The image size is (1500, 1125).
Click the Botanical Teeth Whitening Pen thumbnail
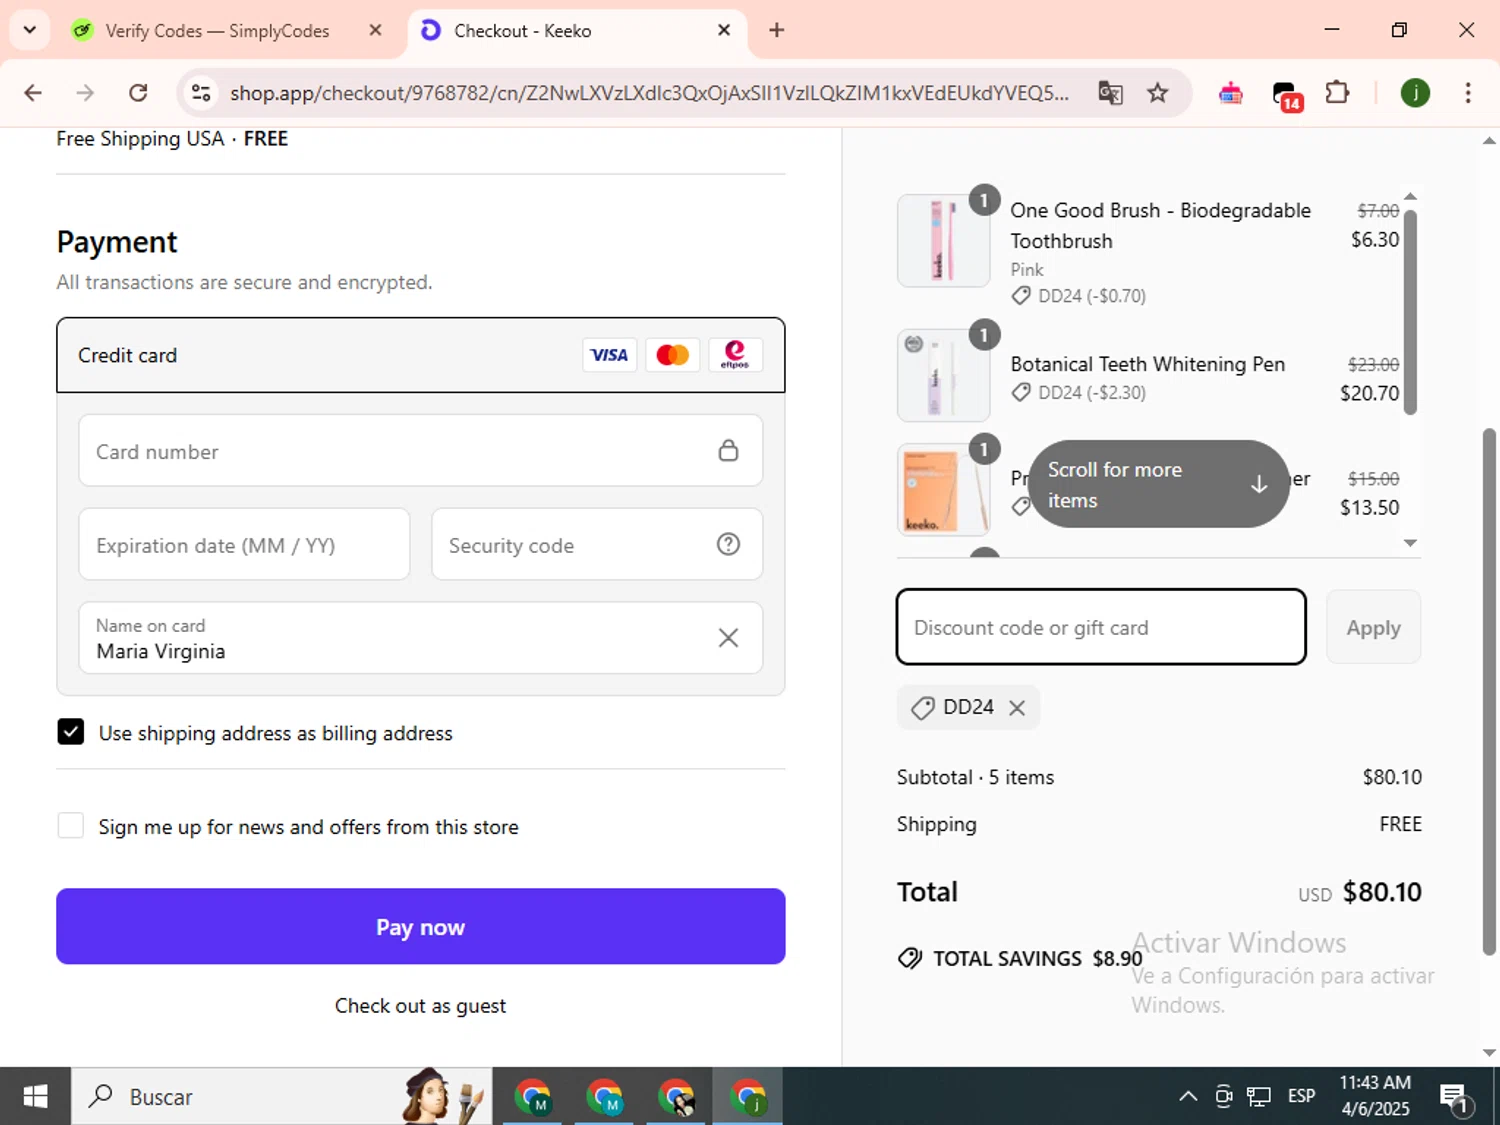944,375
